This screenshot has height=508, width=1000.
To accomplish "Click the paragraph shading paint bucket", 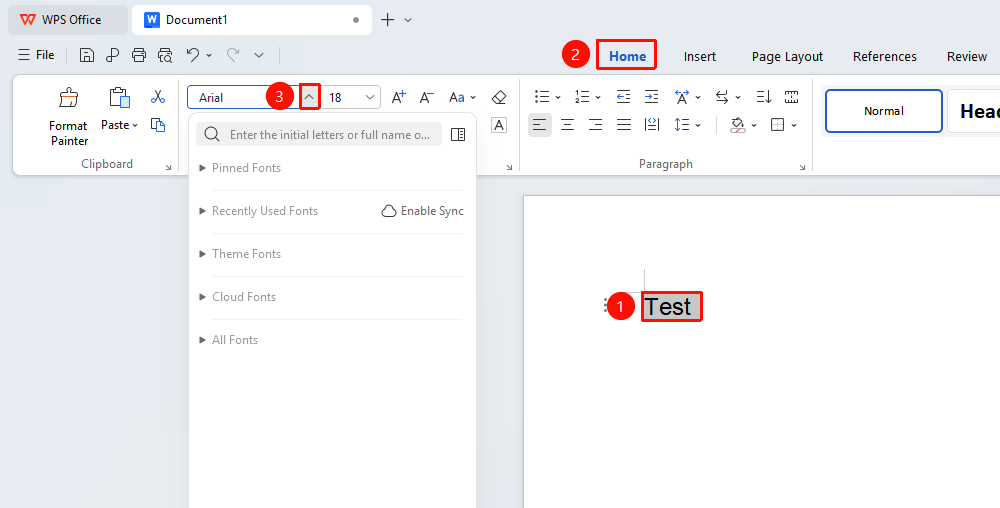I will point(738,125).
